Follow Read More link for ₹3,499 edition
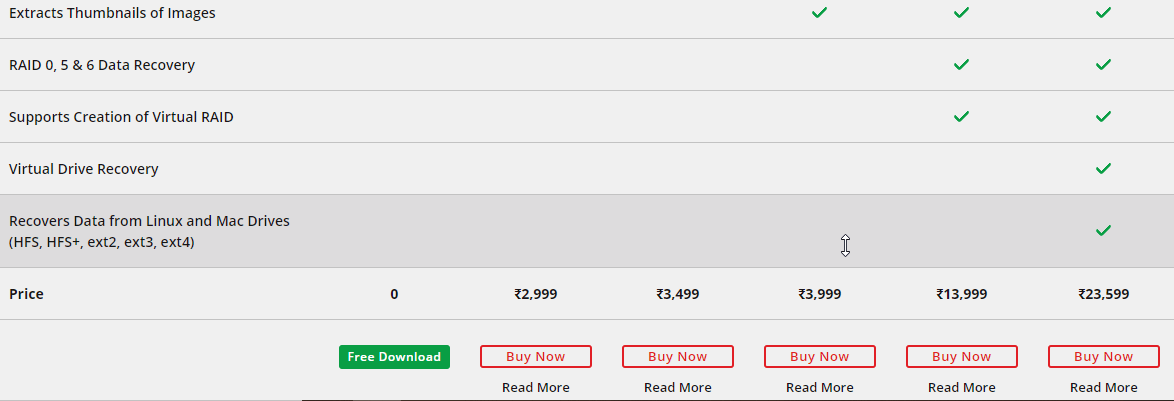This screenshot has width=1174, height=401. click(678, 387)
